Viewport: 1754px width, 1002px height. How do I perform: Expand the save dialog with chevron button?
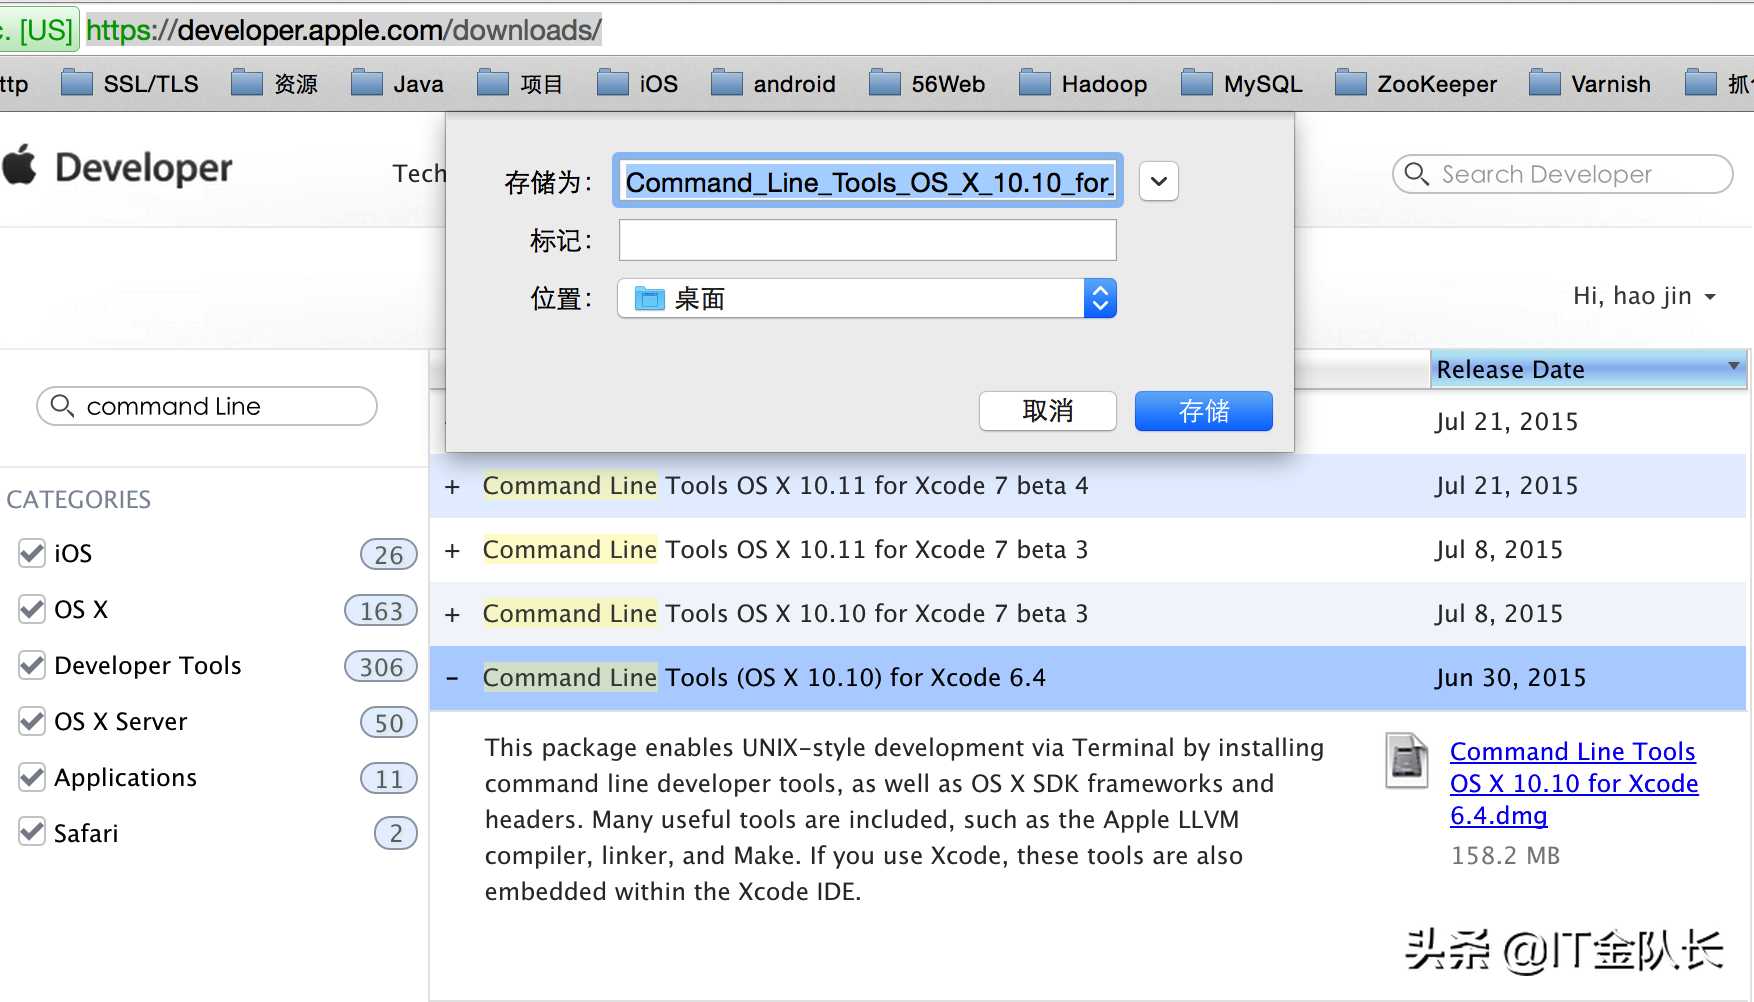[x=1159, y=182]
